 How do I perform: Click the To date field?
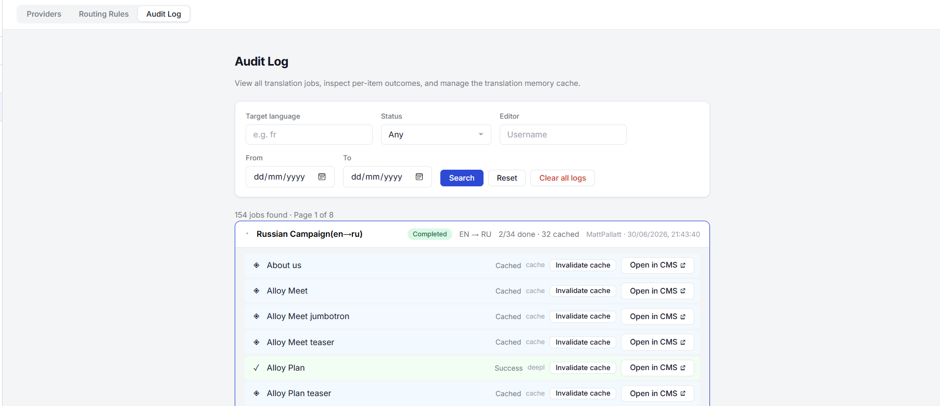(387, 177)
